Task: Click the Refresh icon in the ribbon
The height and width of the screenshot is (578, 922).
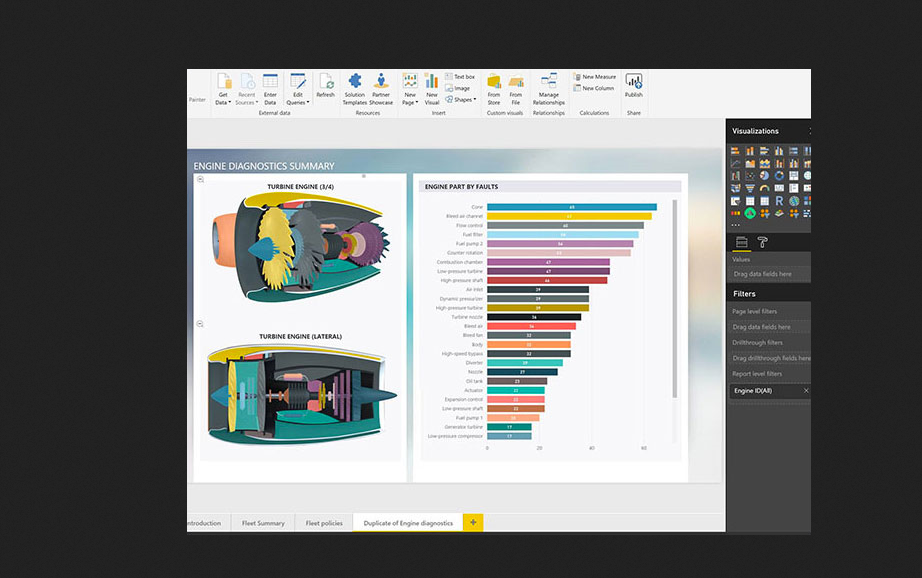Action: (x=326, y=83)
